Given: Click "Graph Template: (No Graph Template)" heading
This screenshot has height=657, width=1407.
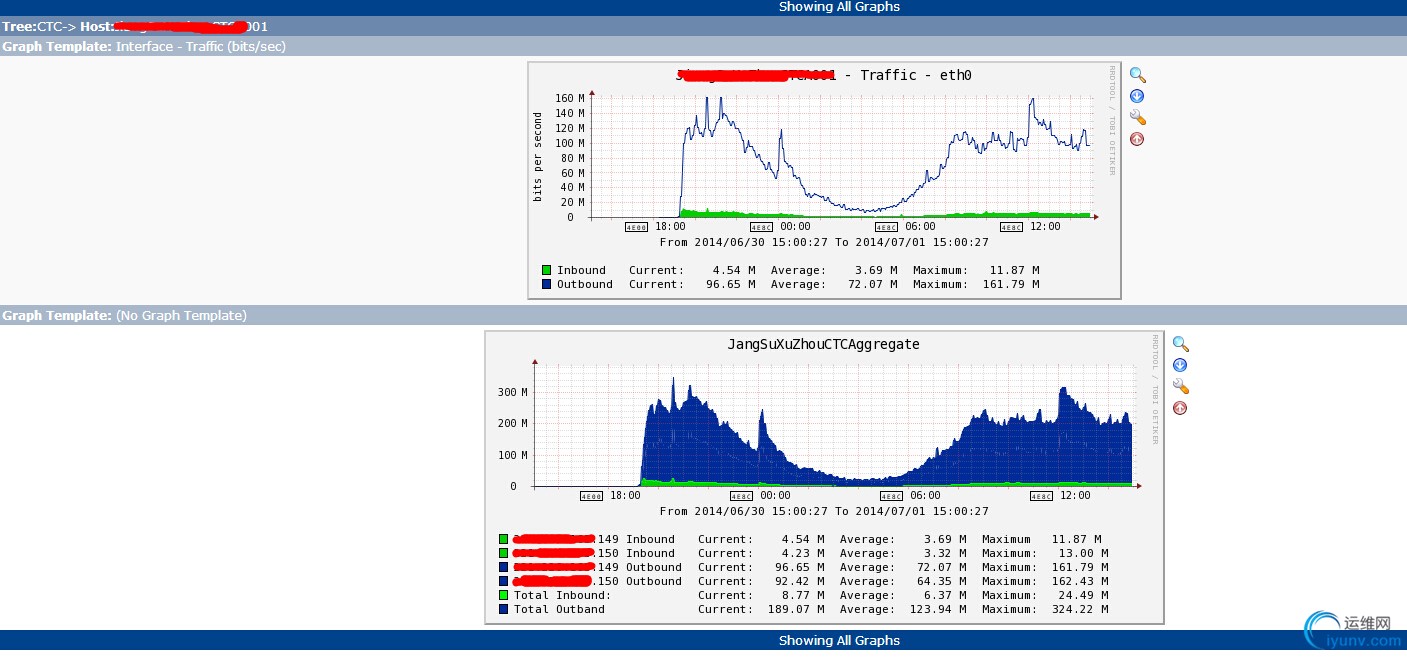Looking at the screenshot, I should 124,315.
